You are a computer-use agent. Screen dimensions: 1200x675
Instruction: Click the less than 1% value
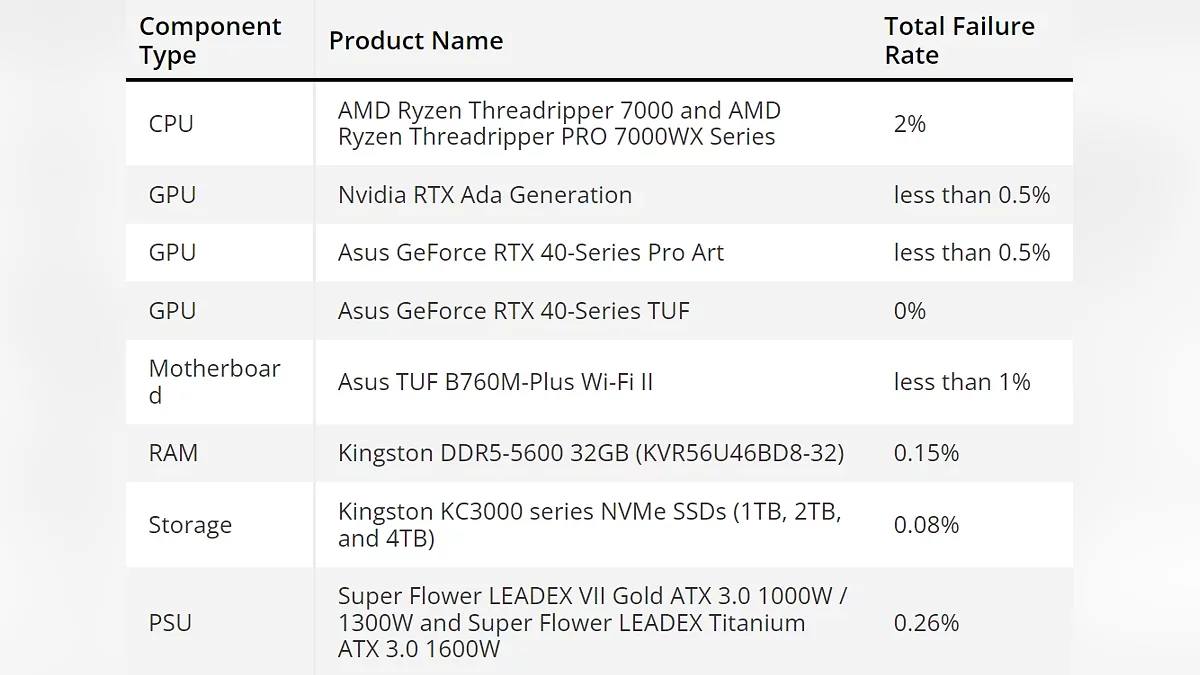pyautogui.click(x=962, y=382)
